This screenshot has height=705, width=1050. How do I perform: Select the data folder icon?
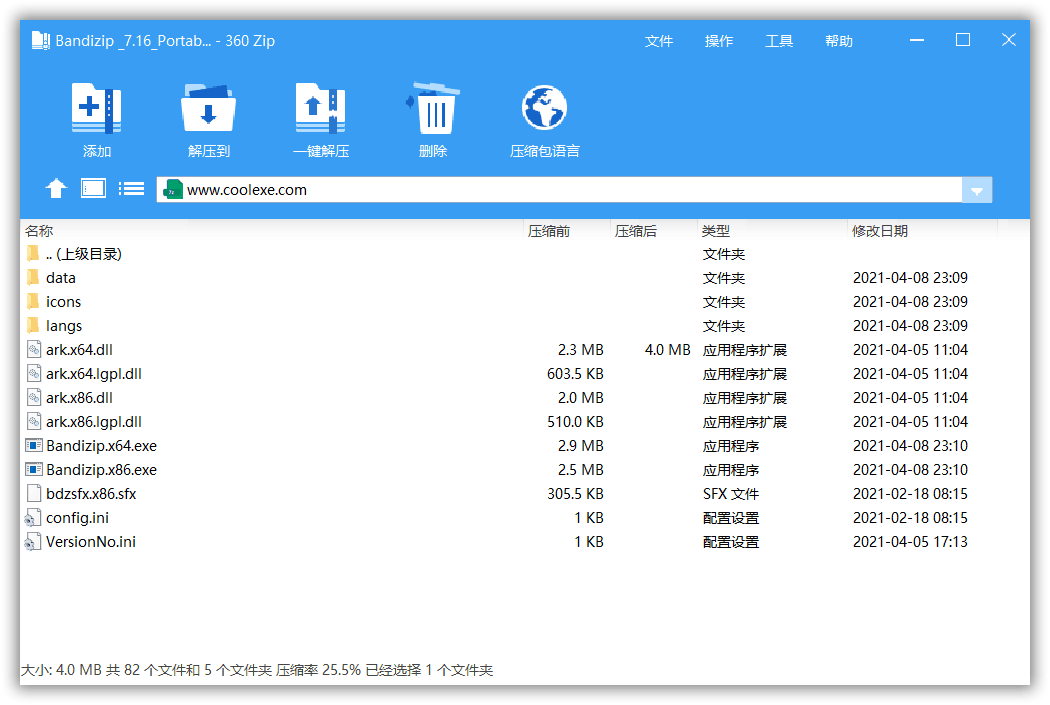33,277
